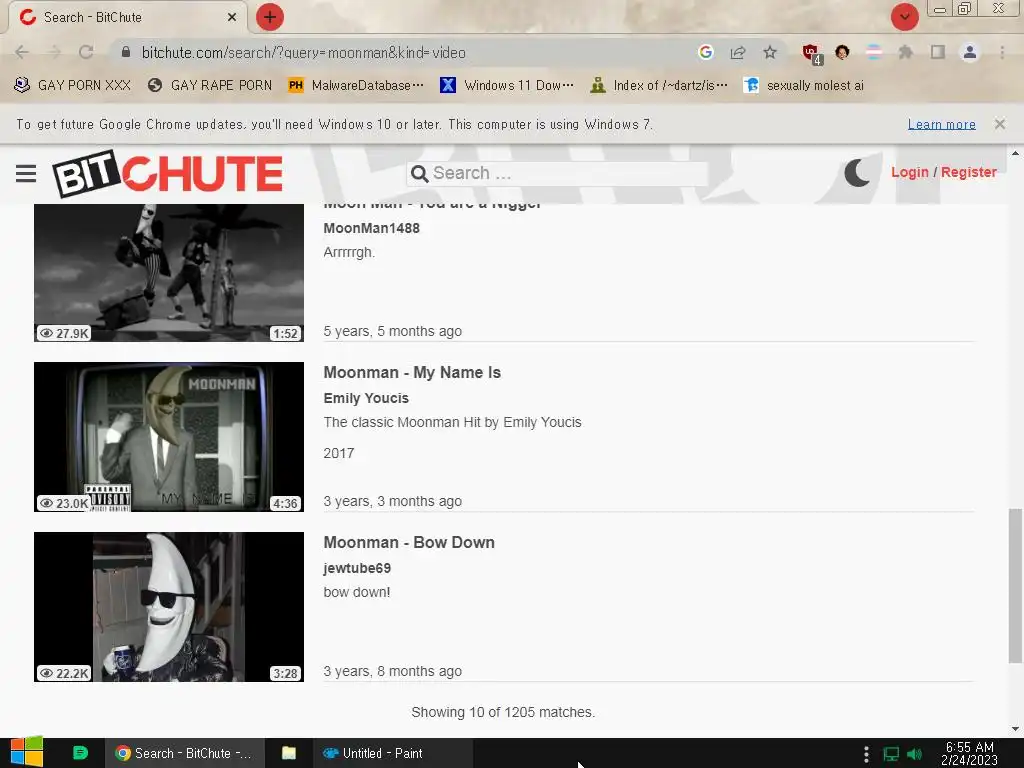Open the pastel striped extension icon
Image resolution: width=1024 pixels, height=768 pixels.
pos(874,52)
